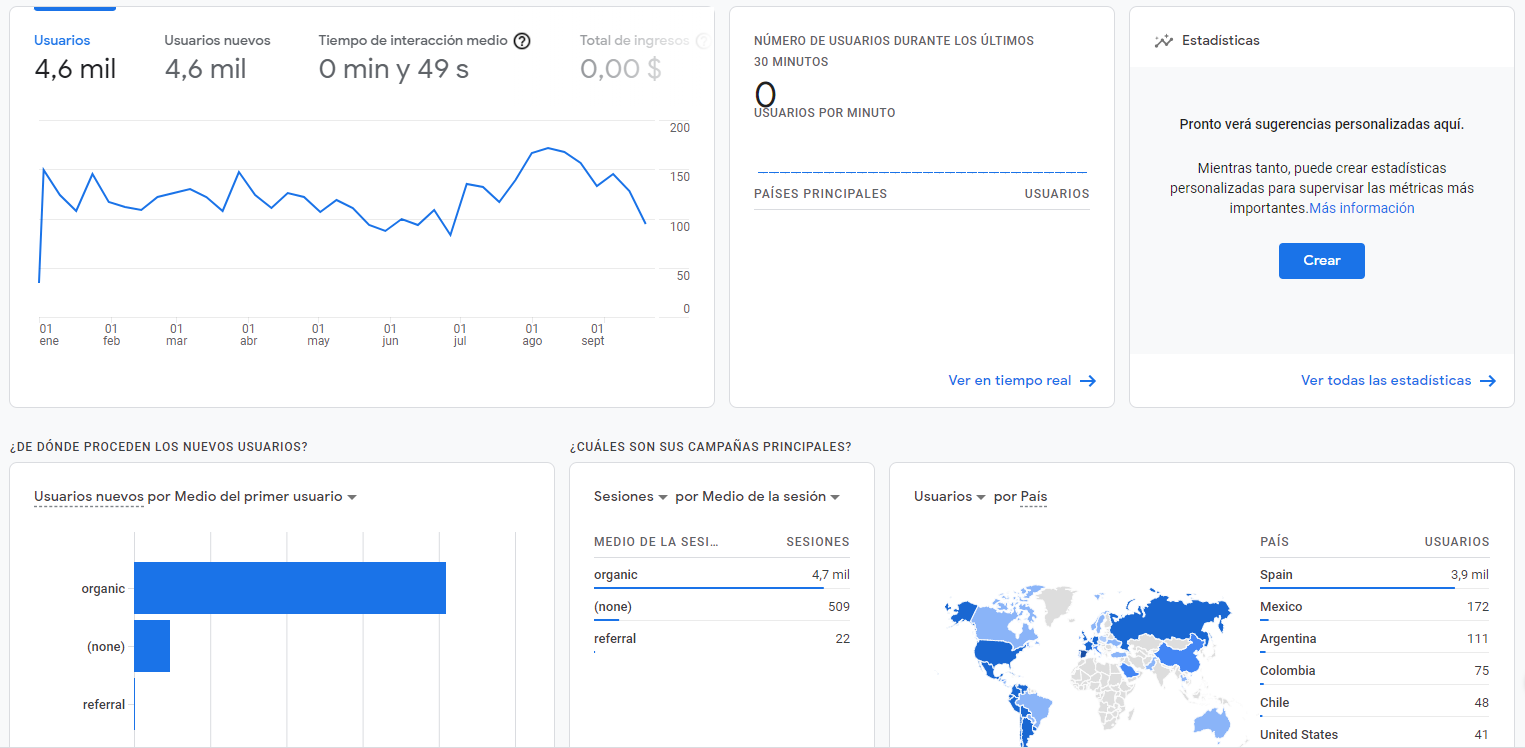Open the Más información link
The width and height of the screenshot is (1525, 748).
tap(1362, 208)
